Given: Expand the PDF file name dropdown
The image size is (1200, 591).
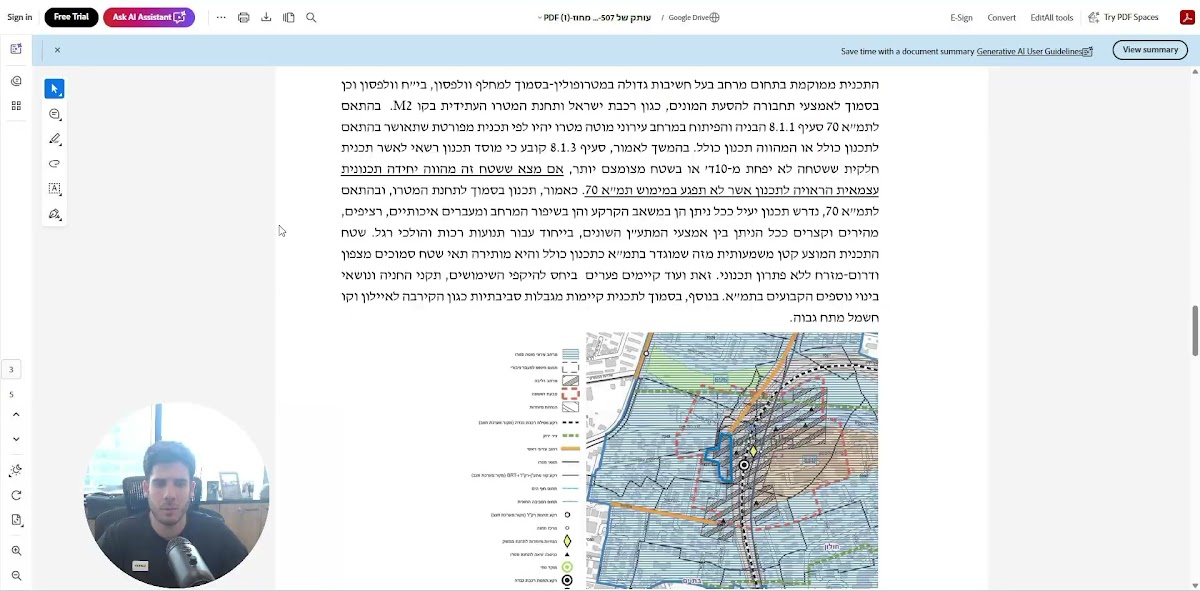Looking at the screenshot, I should tap(540, 17).
